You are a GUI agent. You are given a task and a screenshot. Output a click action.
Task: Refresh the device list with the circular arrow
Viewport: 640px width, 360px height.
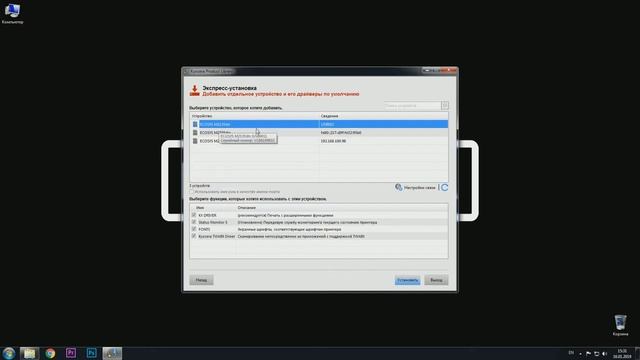(x=444, y=187)
